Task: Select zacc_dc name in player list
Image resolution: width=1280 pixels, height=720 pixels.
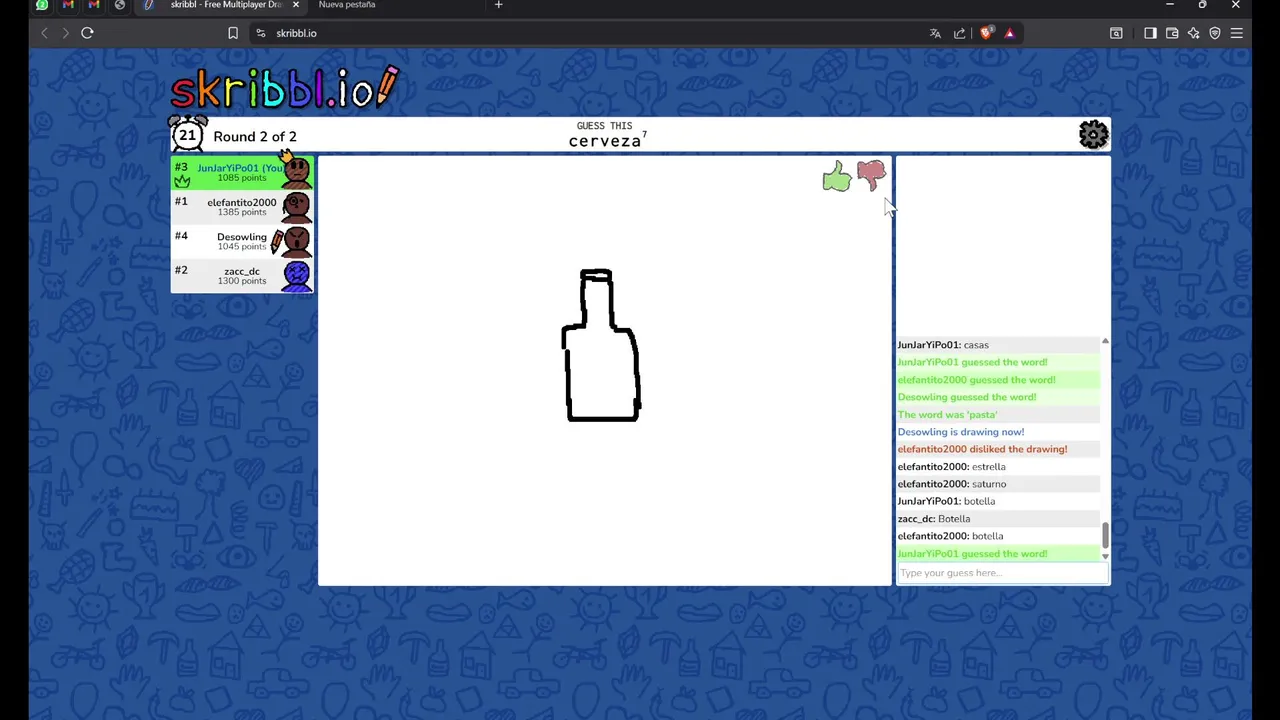Action: coord(242,271)
